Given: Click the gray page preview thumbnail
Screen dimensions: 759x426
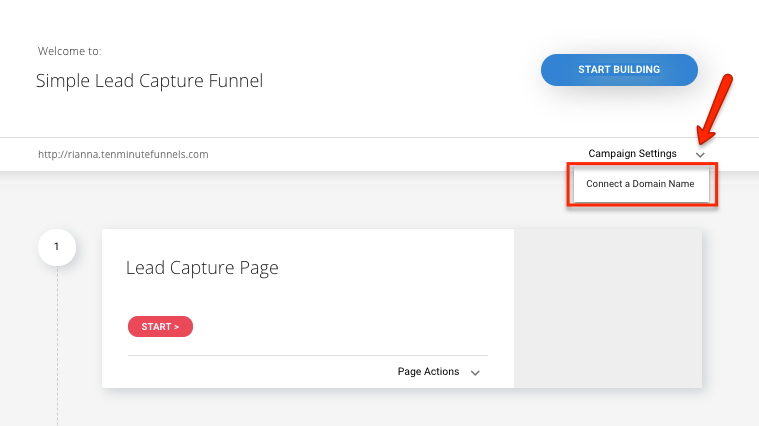Looking at the screenshot, I should coord(608,308).
